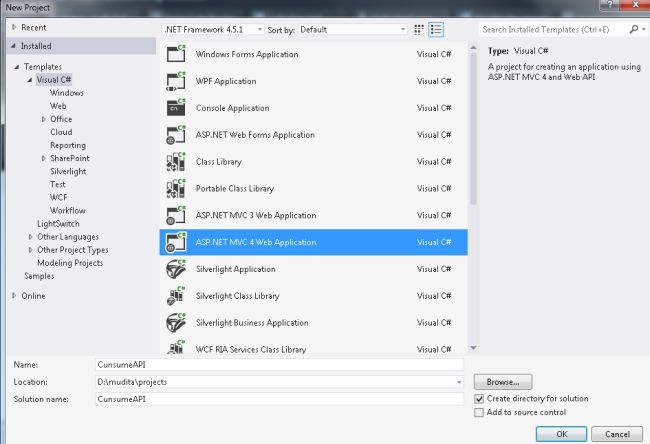
Task: Select the Web category in tree
Action: pyautogui.click(x=58, y=106)
